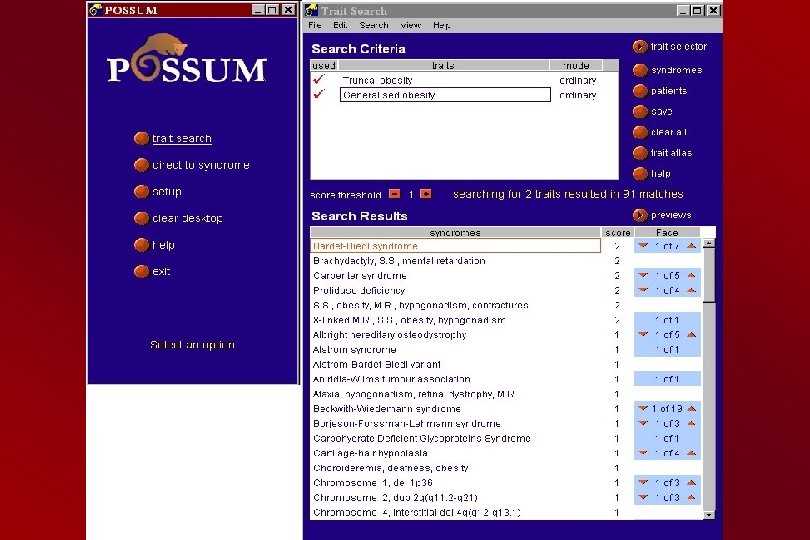Change mode of Truncal obesity from ordinary
Viewport: 810px width, 540px height.
click(578, 80)
